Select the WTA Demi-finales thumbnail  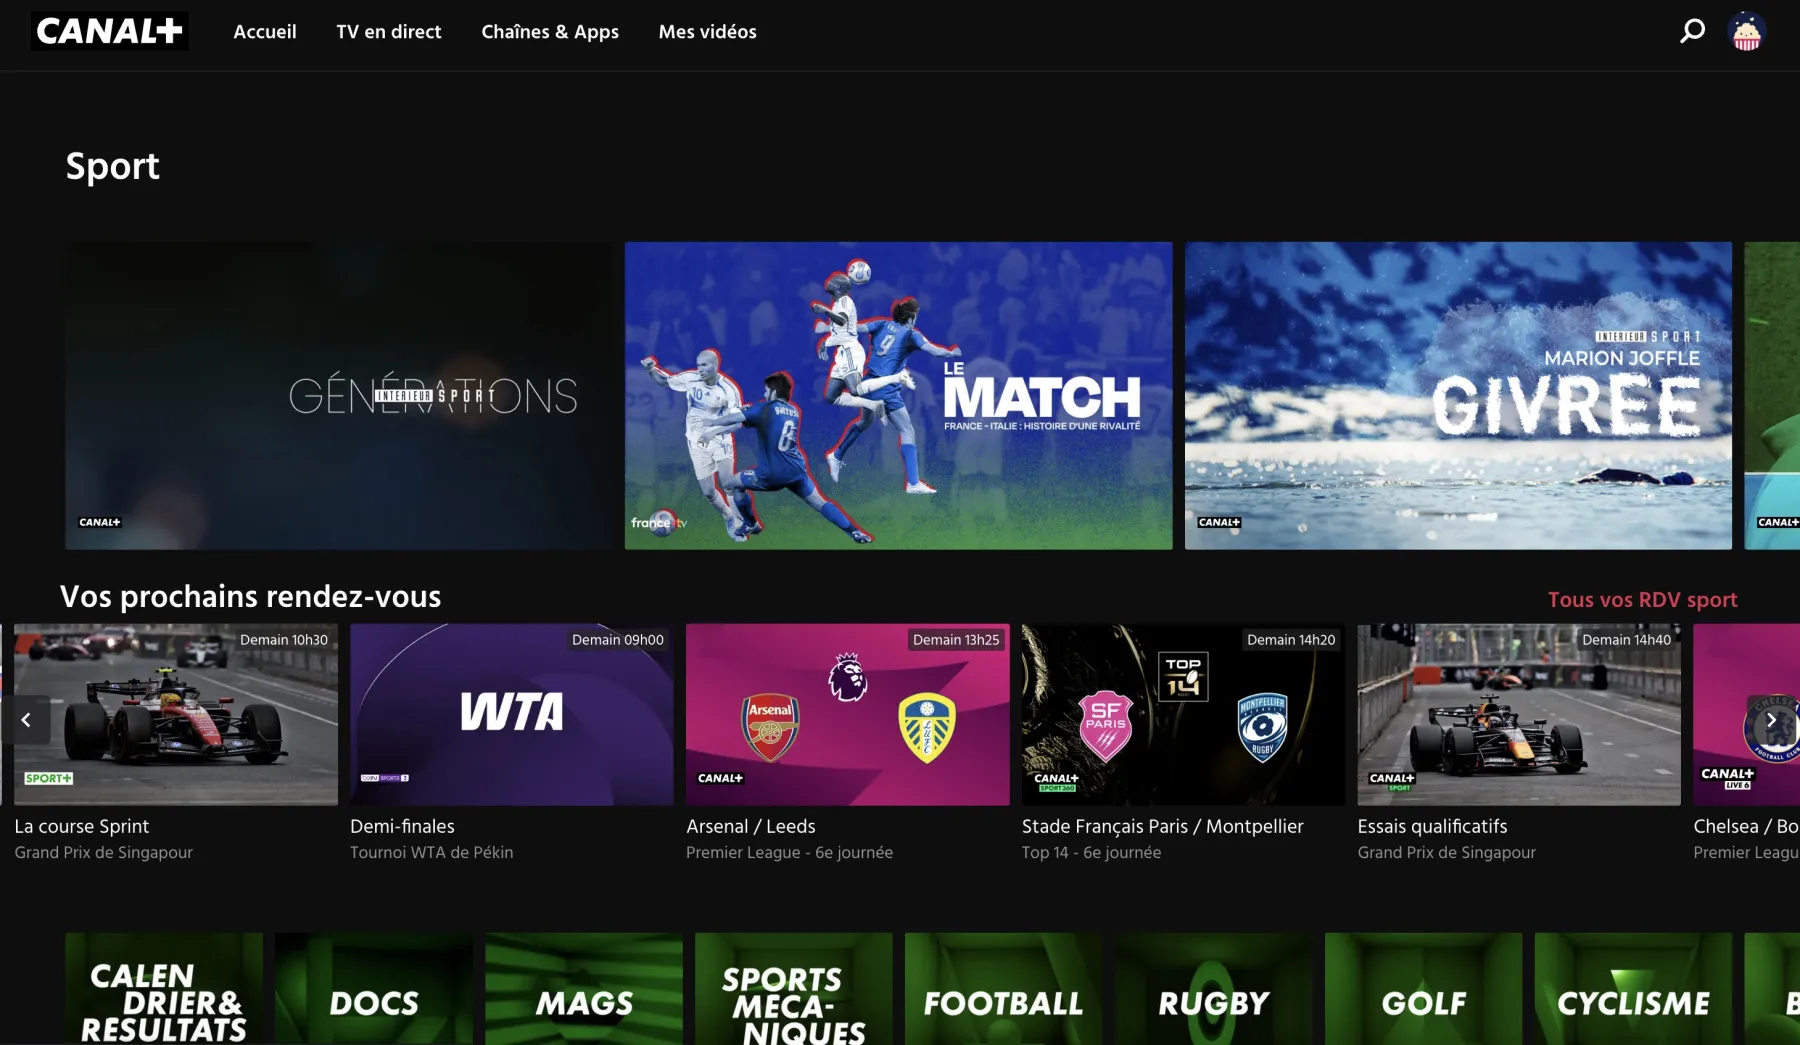[512, 715]
